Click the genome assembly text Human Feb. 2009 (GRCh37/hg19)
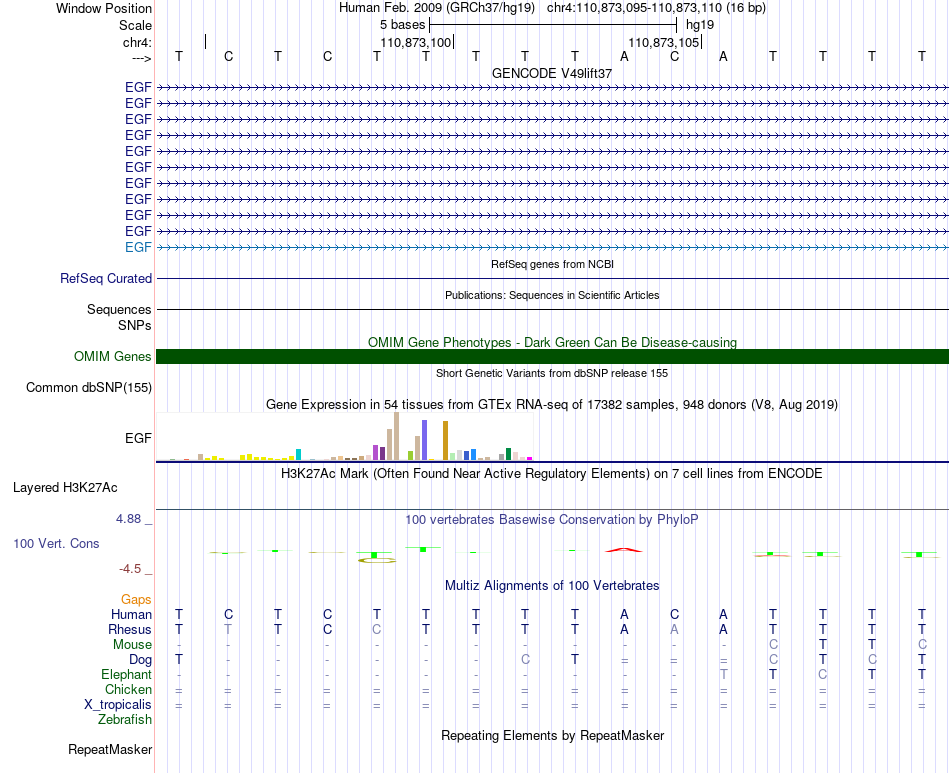 pyautogui.click(x=437, y=8)
